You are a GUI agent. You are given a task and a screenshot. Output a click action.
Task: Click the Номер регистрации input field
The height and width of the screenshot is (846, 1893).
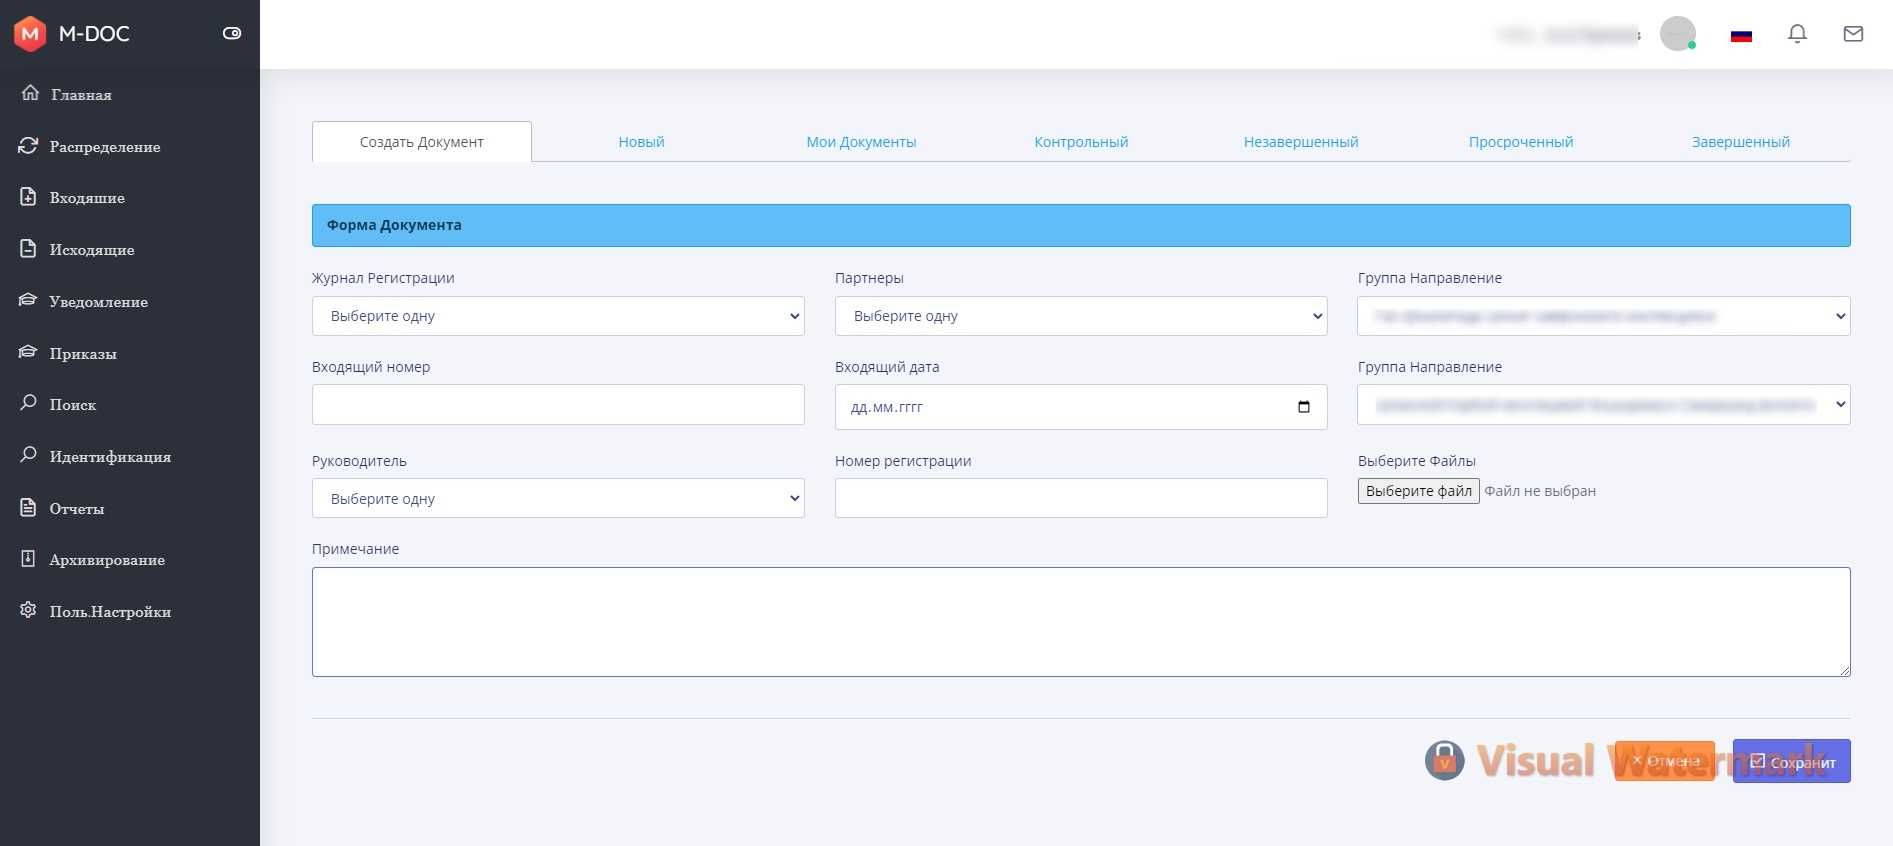tap(1081, 498)
